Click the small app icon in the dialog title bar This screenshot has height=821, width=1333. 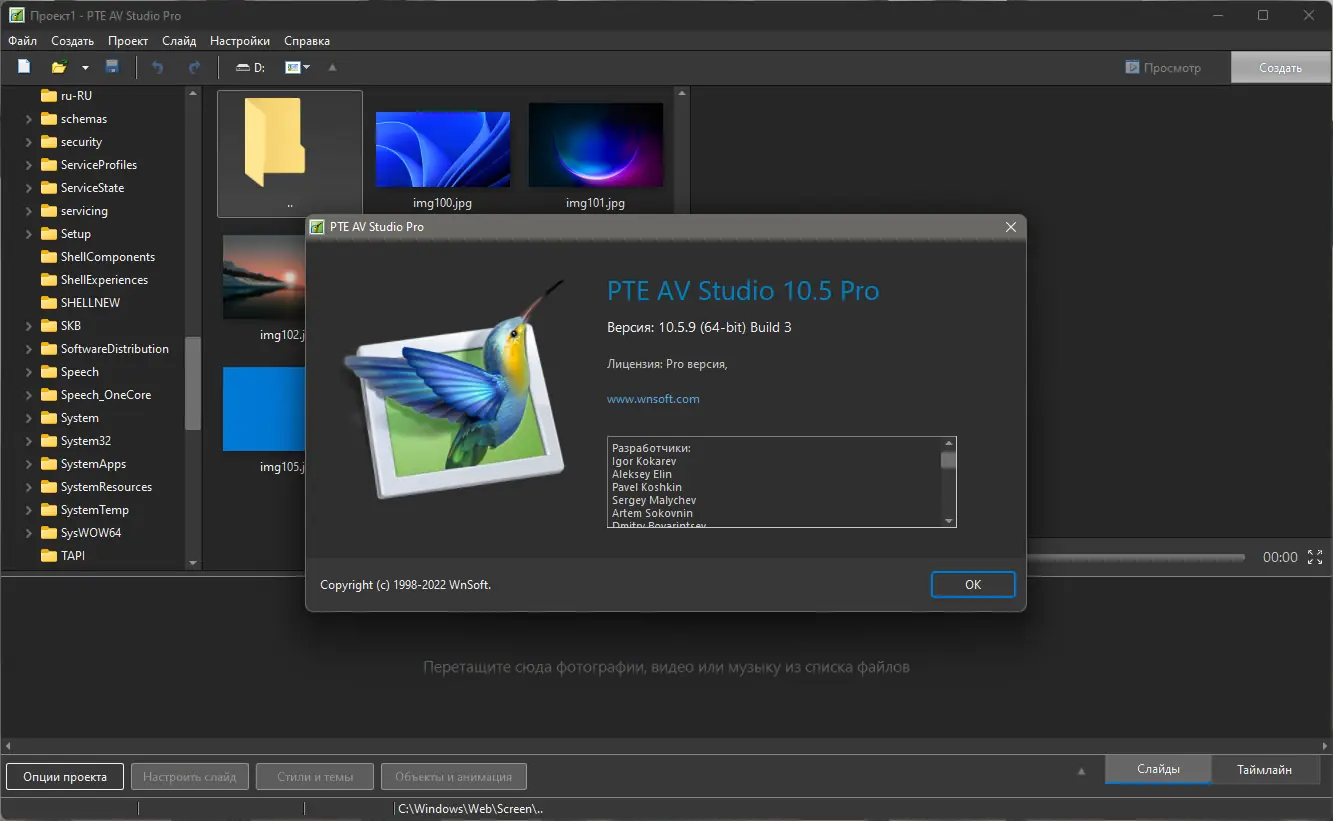click(x=318, y=227)
